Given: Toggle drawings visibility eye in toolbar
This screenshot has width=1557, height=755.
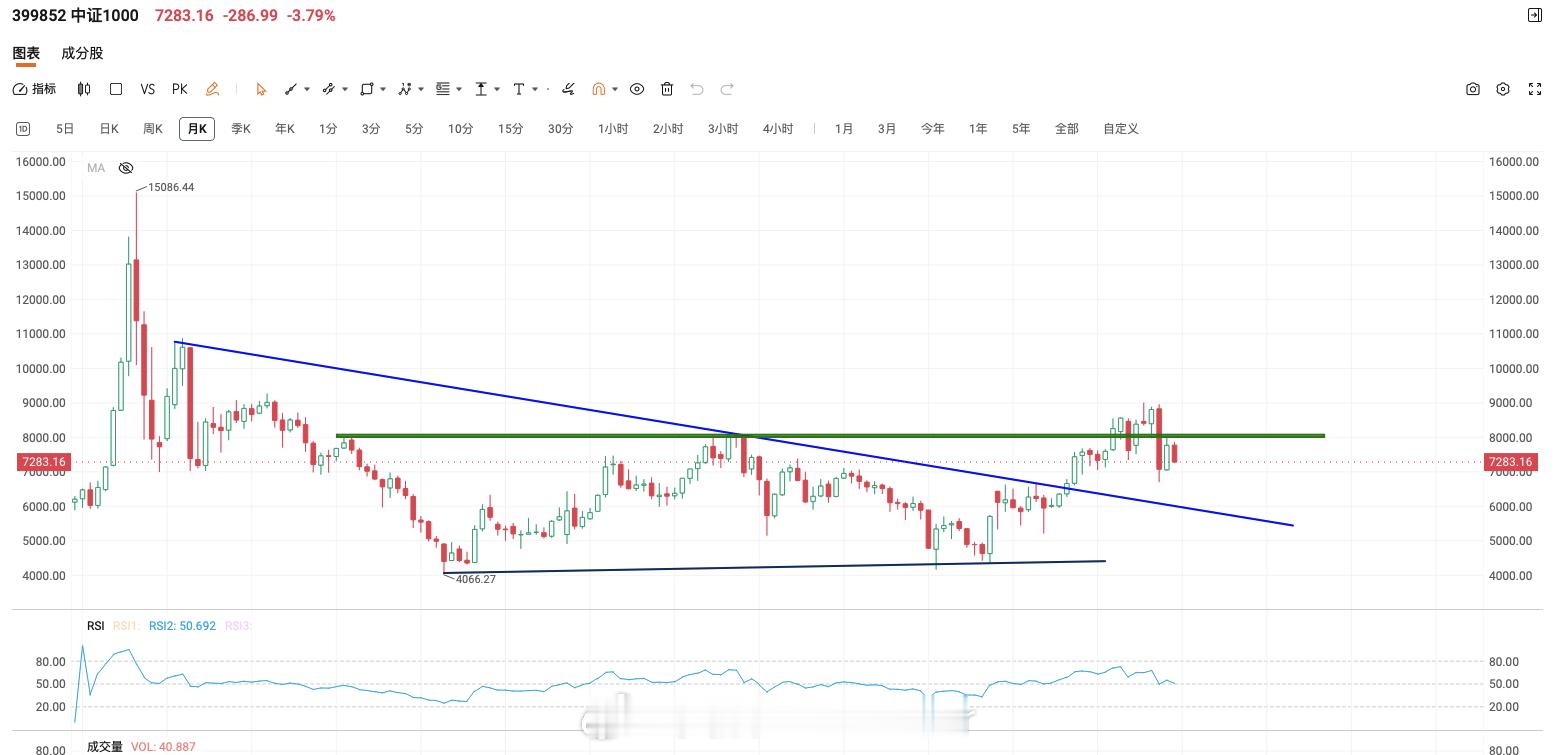Looking at the screenshot, I should (637, 89).
